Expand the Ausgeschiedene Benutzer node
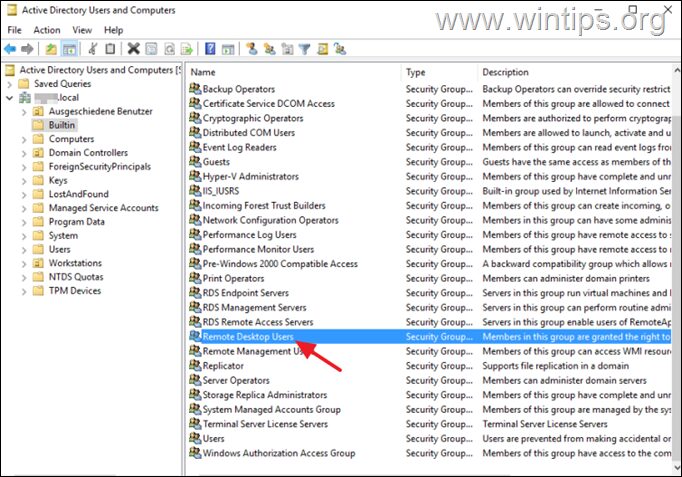 [x=24, y=112]
